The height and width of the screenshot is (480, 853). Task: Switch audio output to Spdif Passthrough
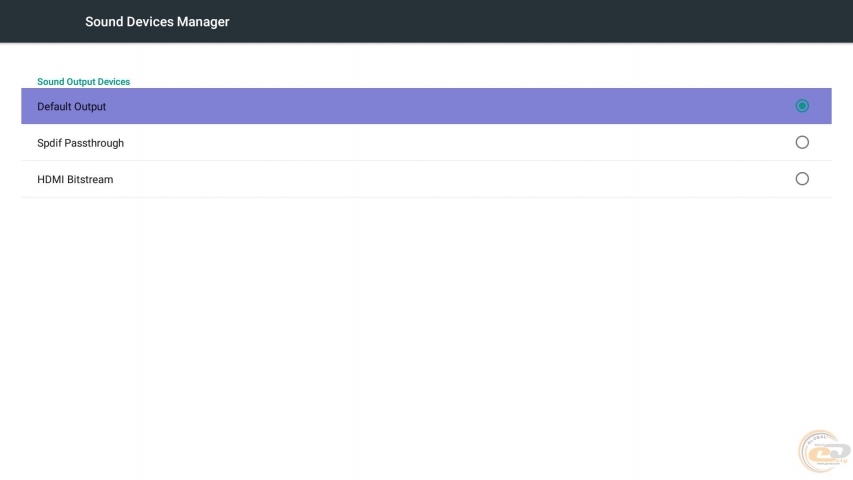801,143
